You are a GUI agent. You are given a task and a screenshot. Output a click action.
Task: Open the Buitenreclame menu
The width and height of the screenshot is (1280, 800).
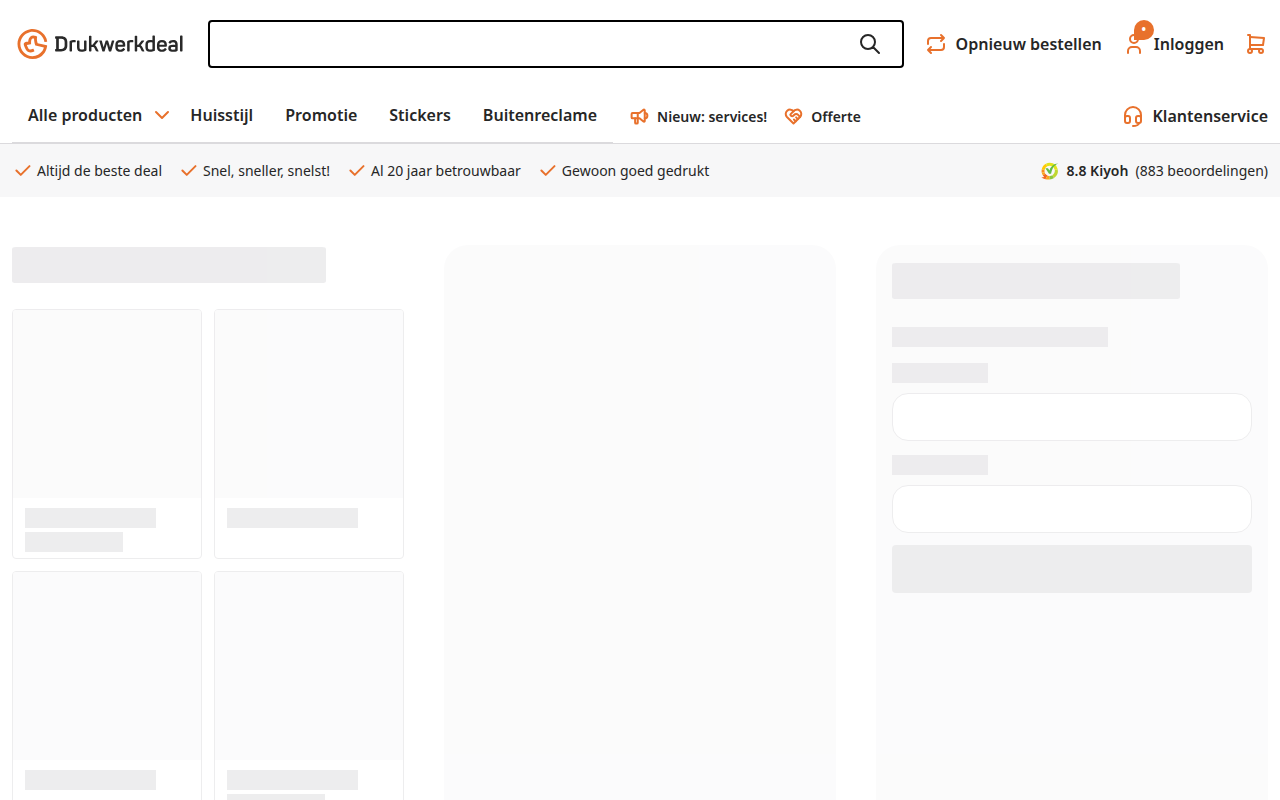tap(540, 115)
